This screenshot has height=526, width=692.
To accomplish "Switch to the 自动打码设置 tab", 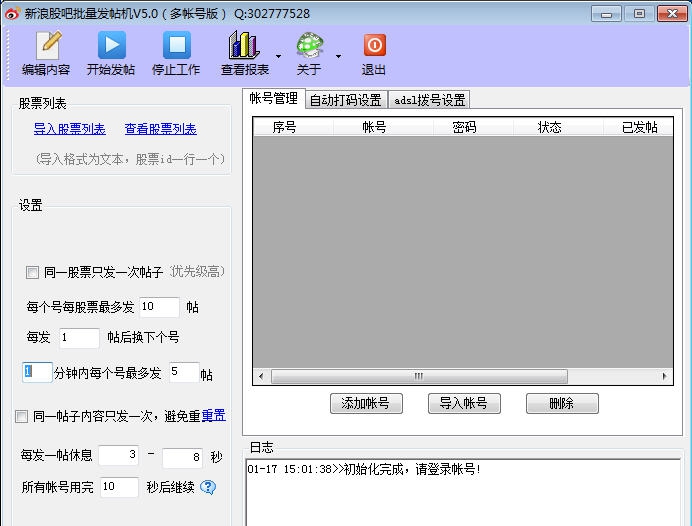I will tap(345, 100).
